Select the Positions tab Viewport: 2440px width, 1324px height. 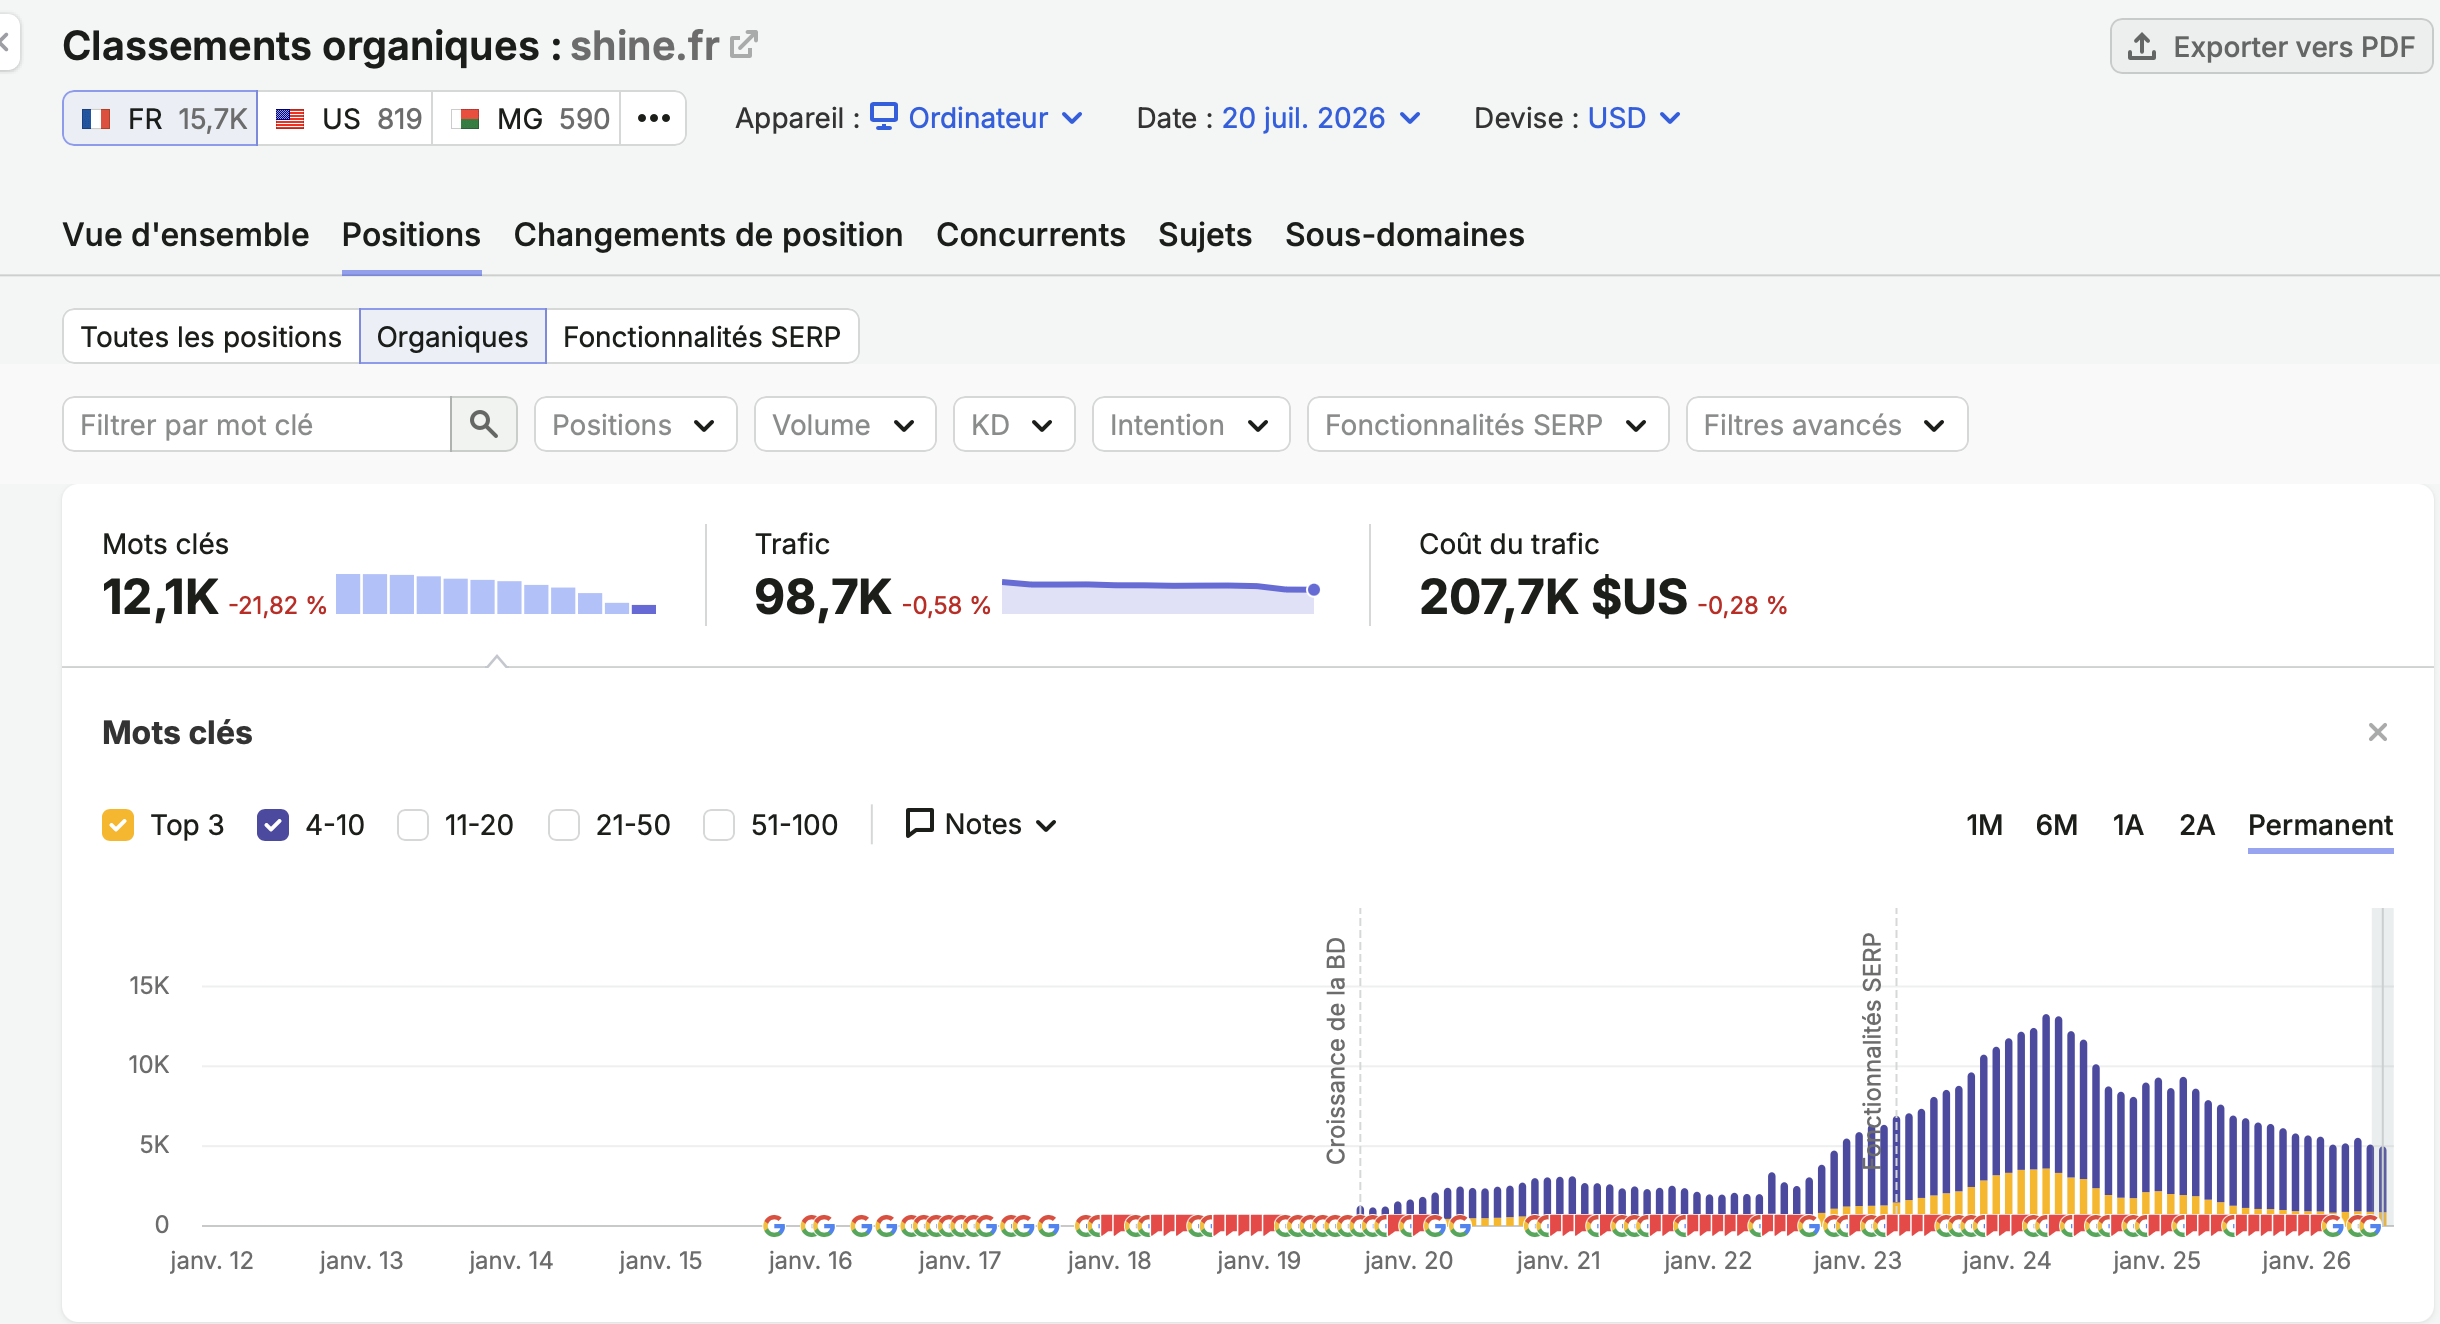(x=411, y=234)
